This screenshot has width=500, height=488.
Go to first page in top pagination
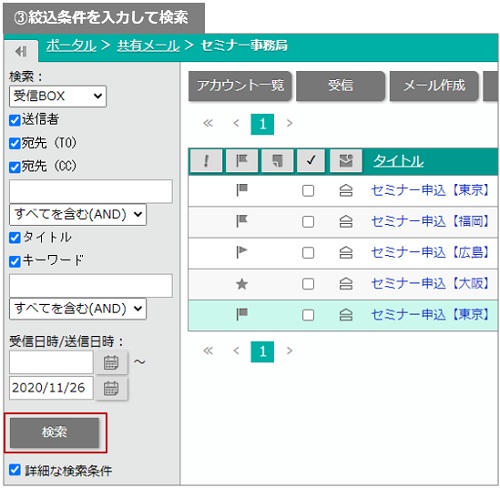click(x=208, y=123)
